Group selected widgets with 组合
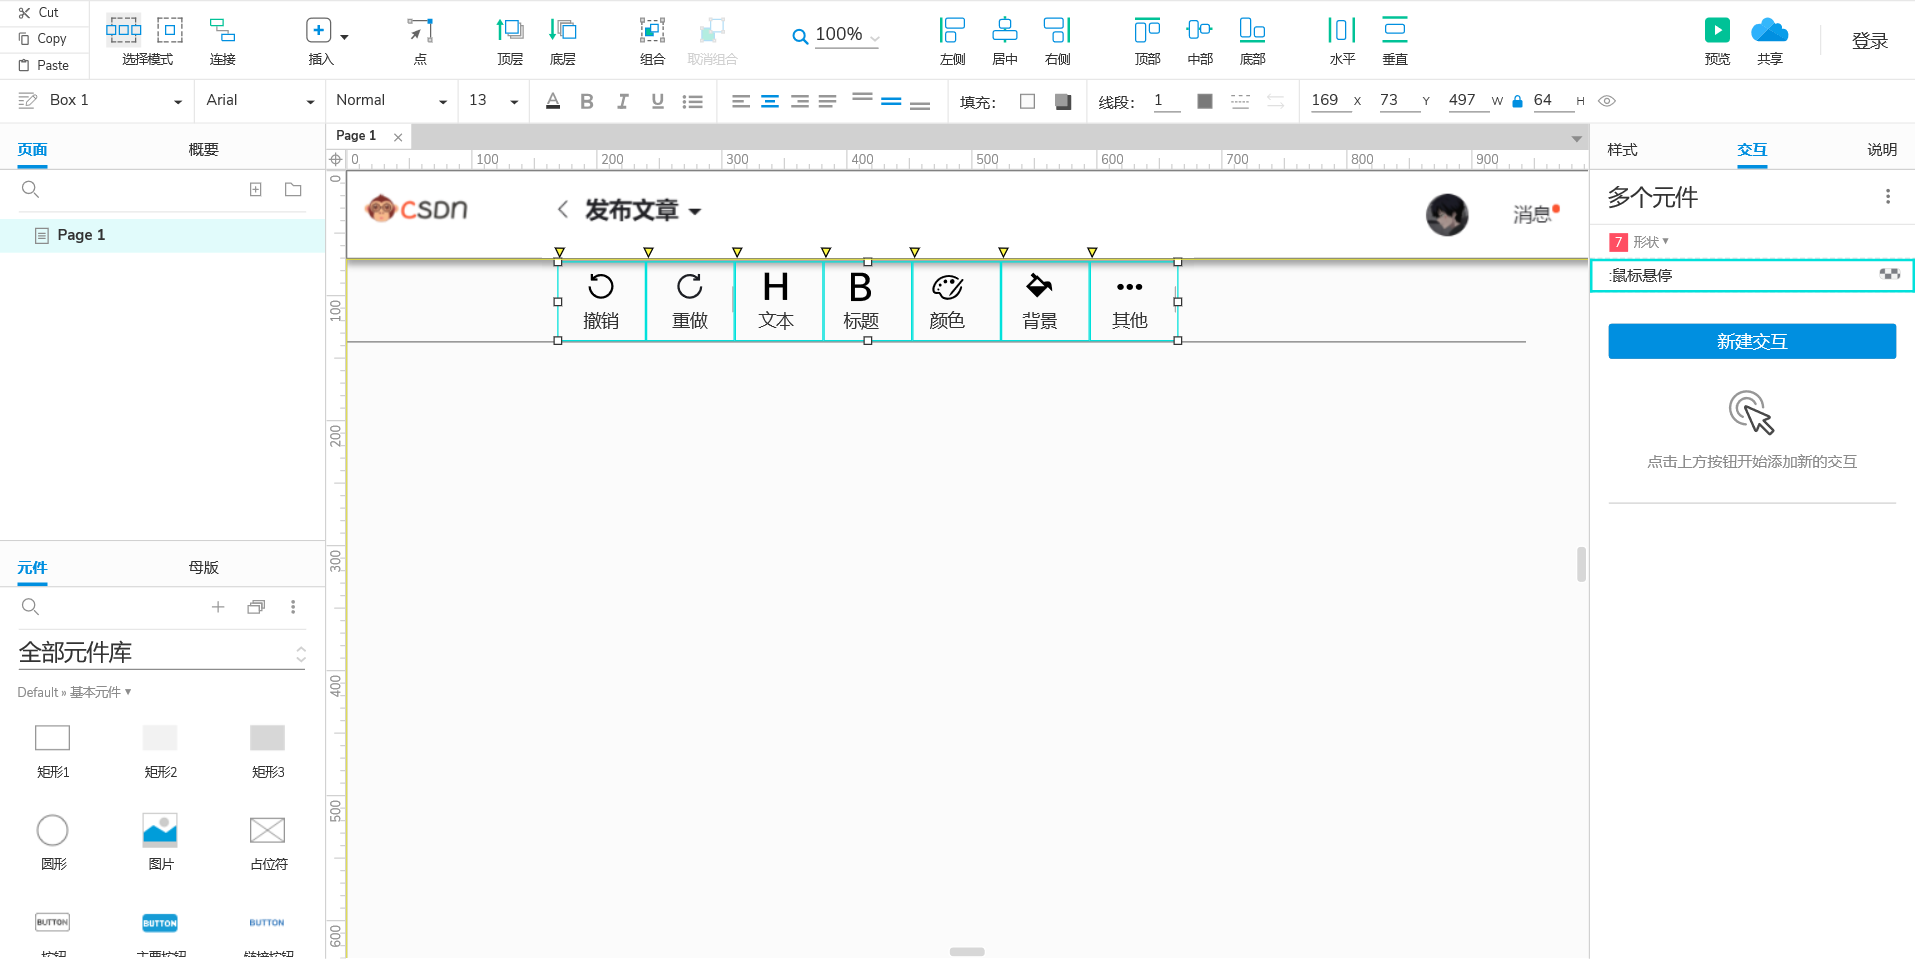Image resolution: width=1916 pixels, height=959 pixels. [x=652, y=42]
